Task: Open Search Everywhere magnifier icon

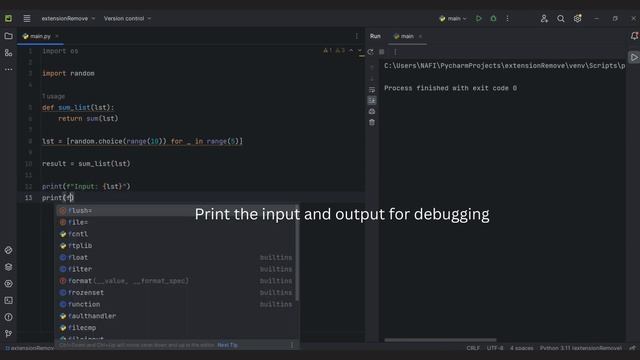Action: pyautogui.click(x=561, y=18)
